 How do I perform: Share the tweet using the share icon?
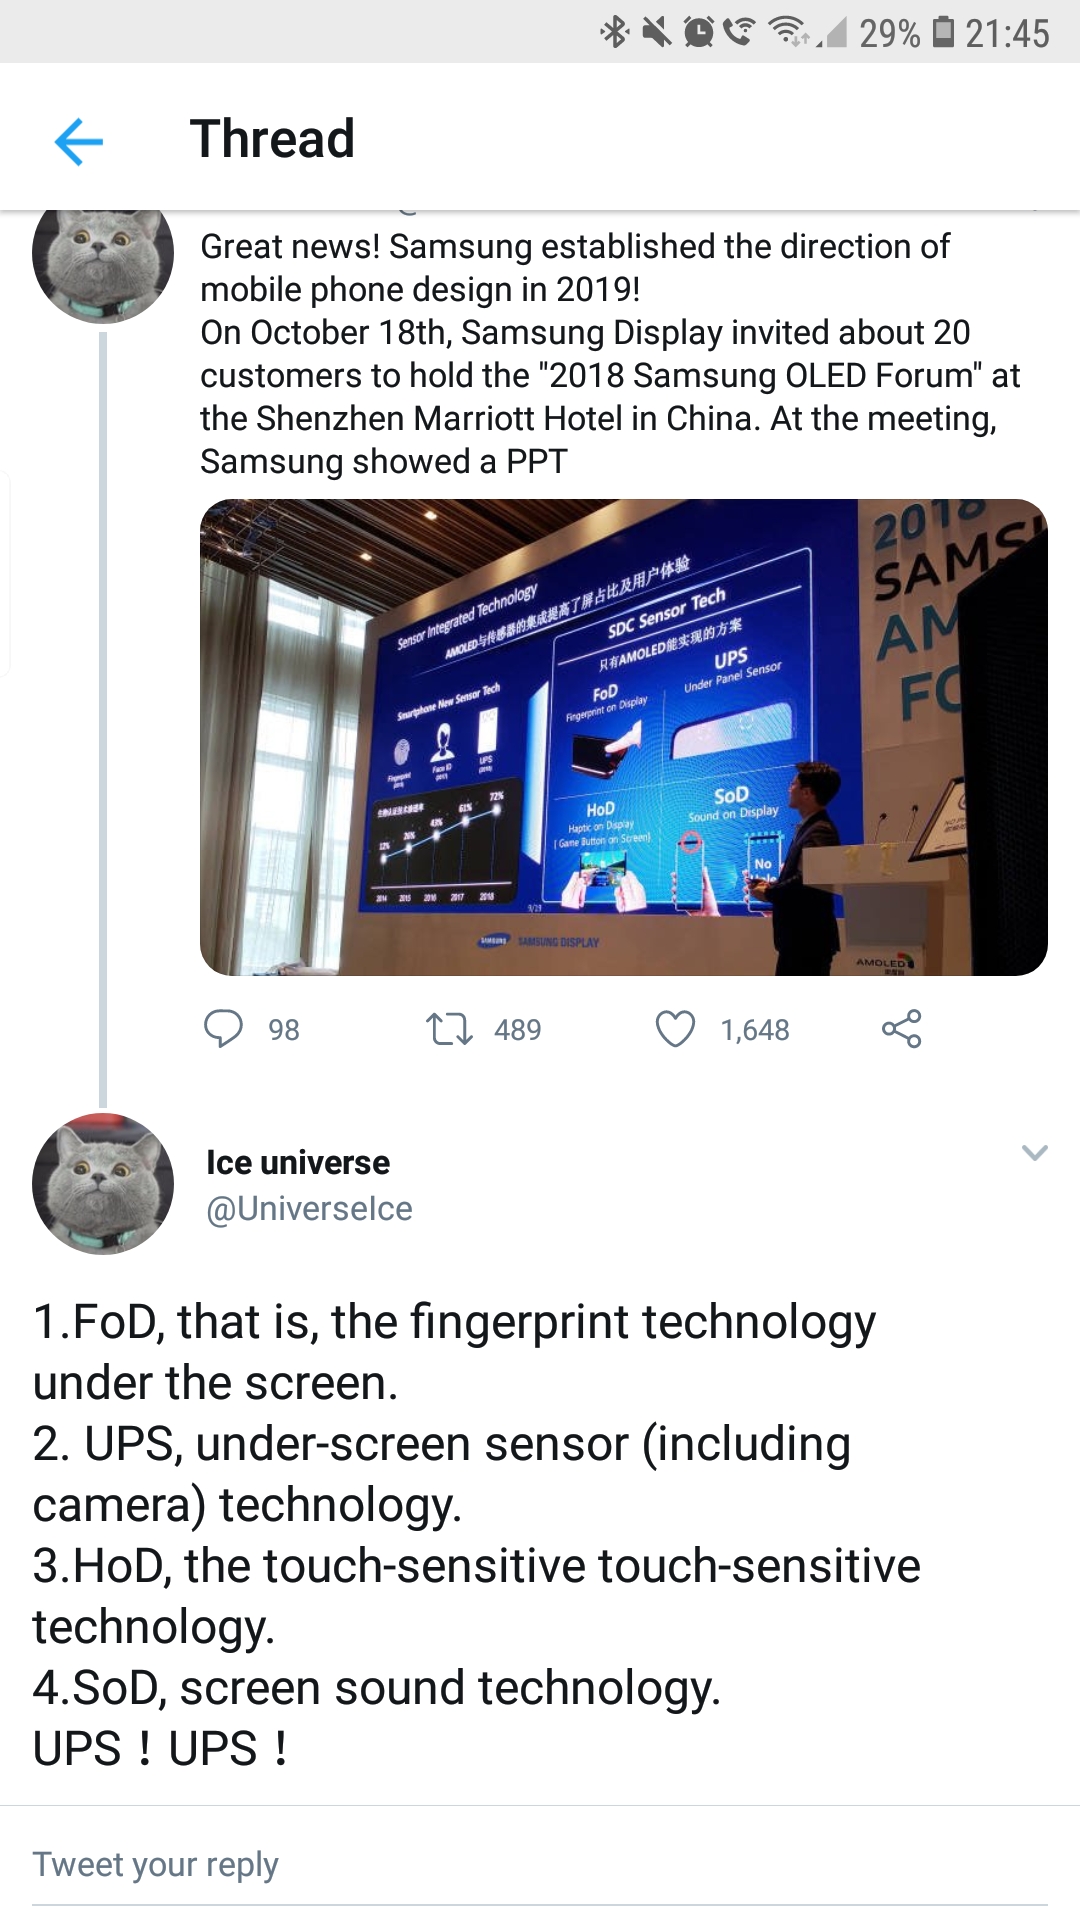click(901, 1029)
